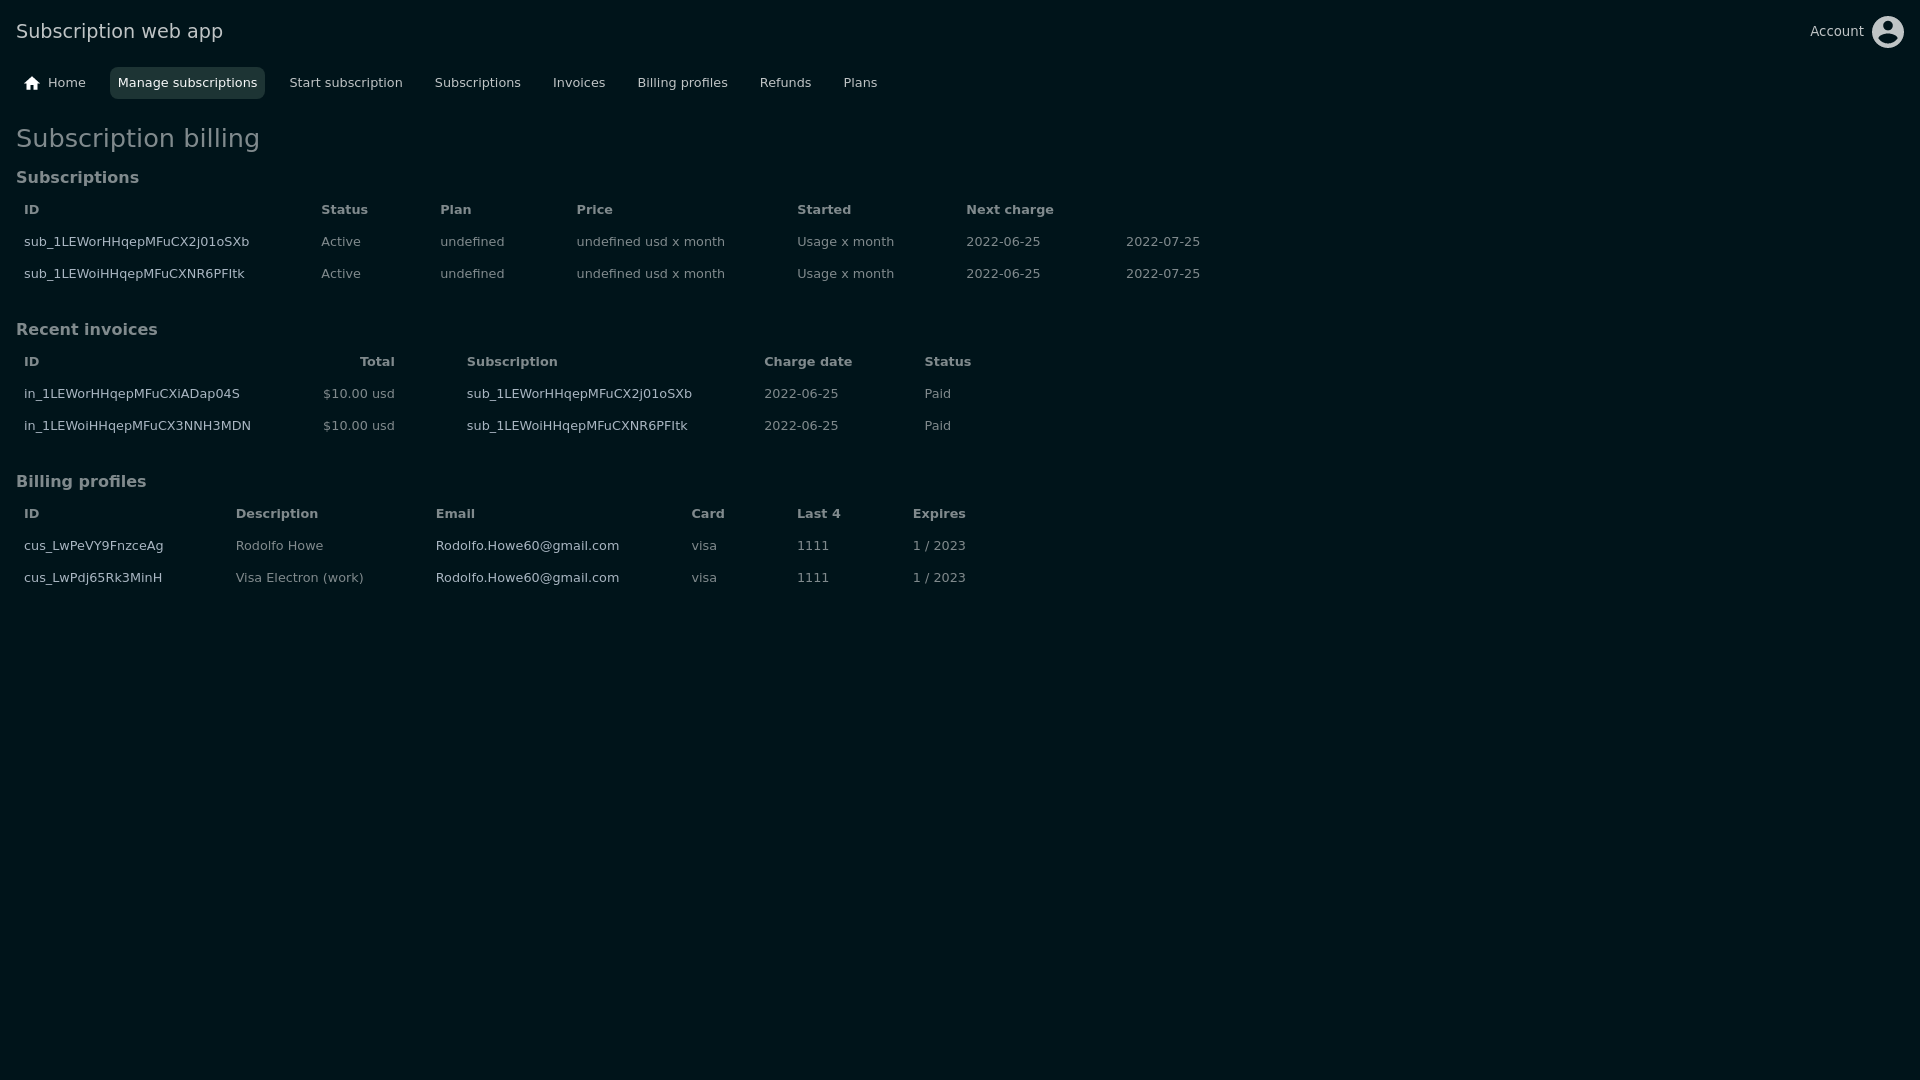Viewport: 1920px width, 1080px height.
Task: Click the Home house icon
Action: (32, 83)
